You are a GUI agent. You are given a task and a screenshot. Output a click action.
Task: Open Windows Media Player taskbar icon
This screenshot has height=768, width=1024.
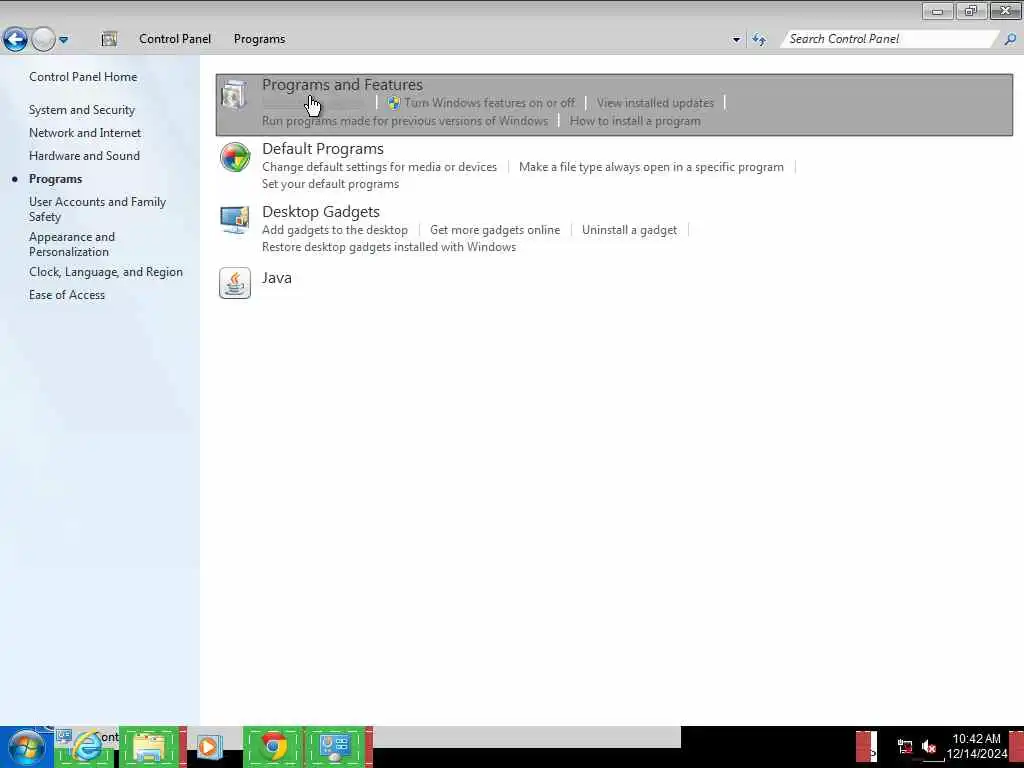(x=210, y=747)
